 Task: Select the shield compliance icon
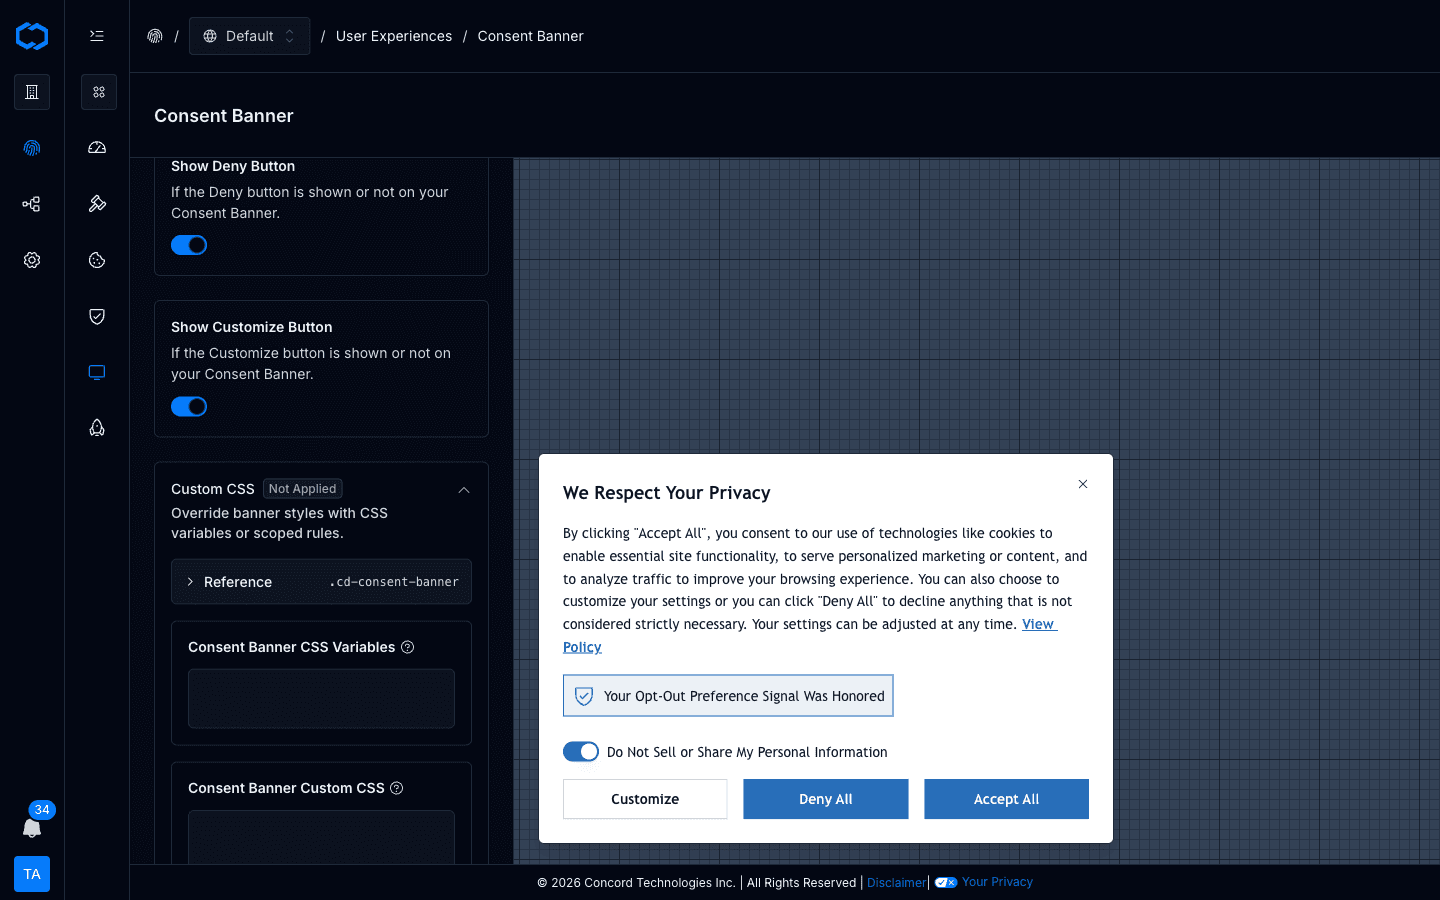[x=96, y=316]
